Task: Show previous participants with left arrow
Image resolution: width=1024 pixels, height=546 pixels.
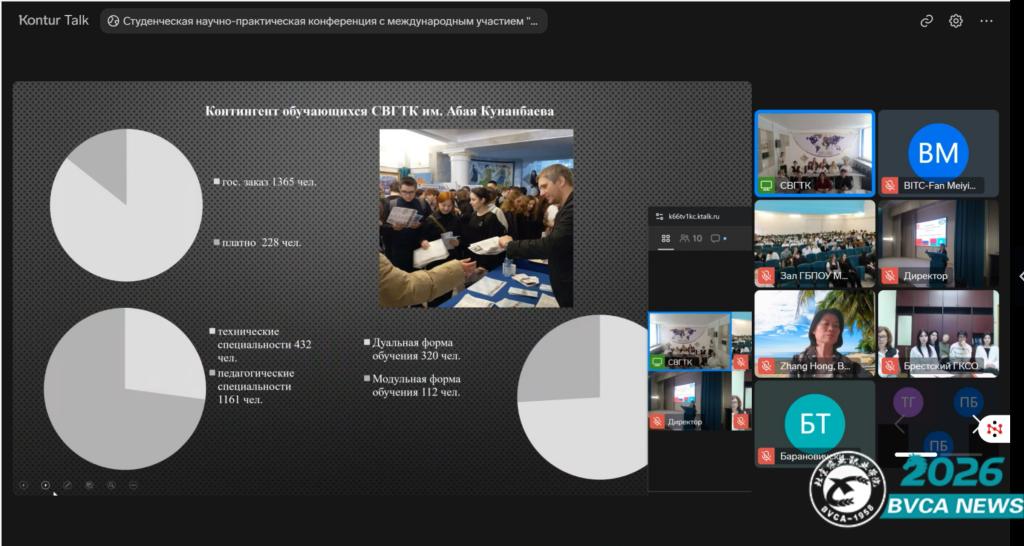Action: click(x=898, y=425)
